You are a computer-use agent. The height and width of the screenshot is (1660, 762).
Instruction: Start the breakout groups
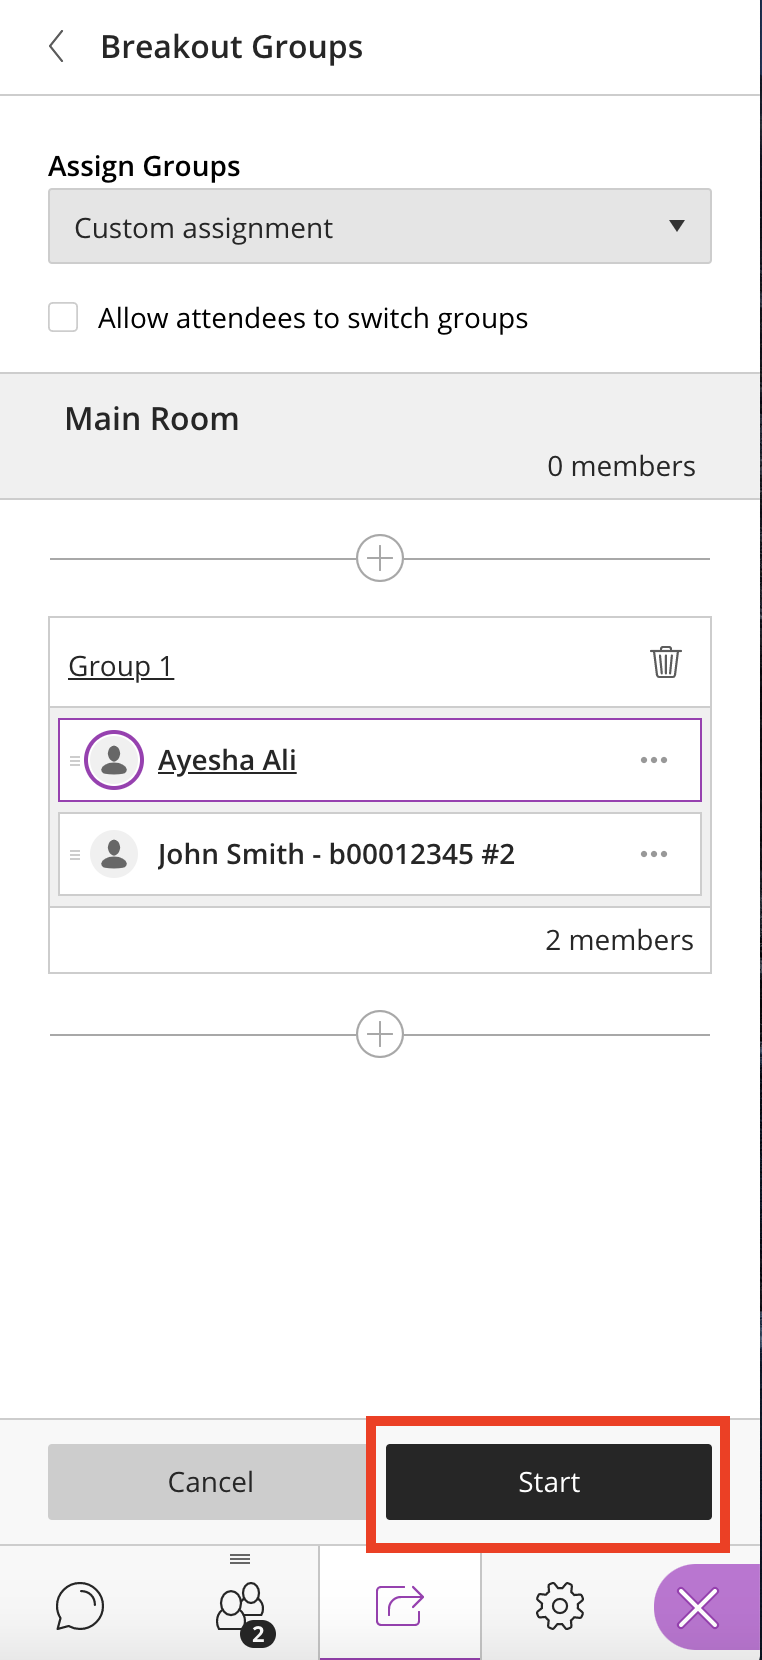coord(549,1482)
